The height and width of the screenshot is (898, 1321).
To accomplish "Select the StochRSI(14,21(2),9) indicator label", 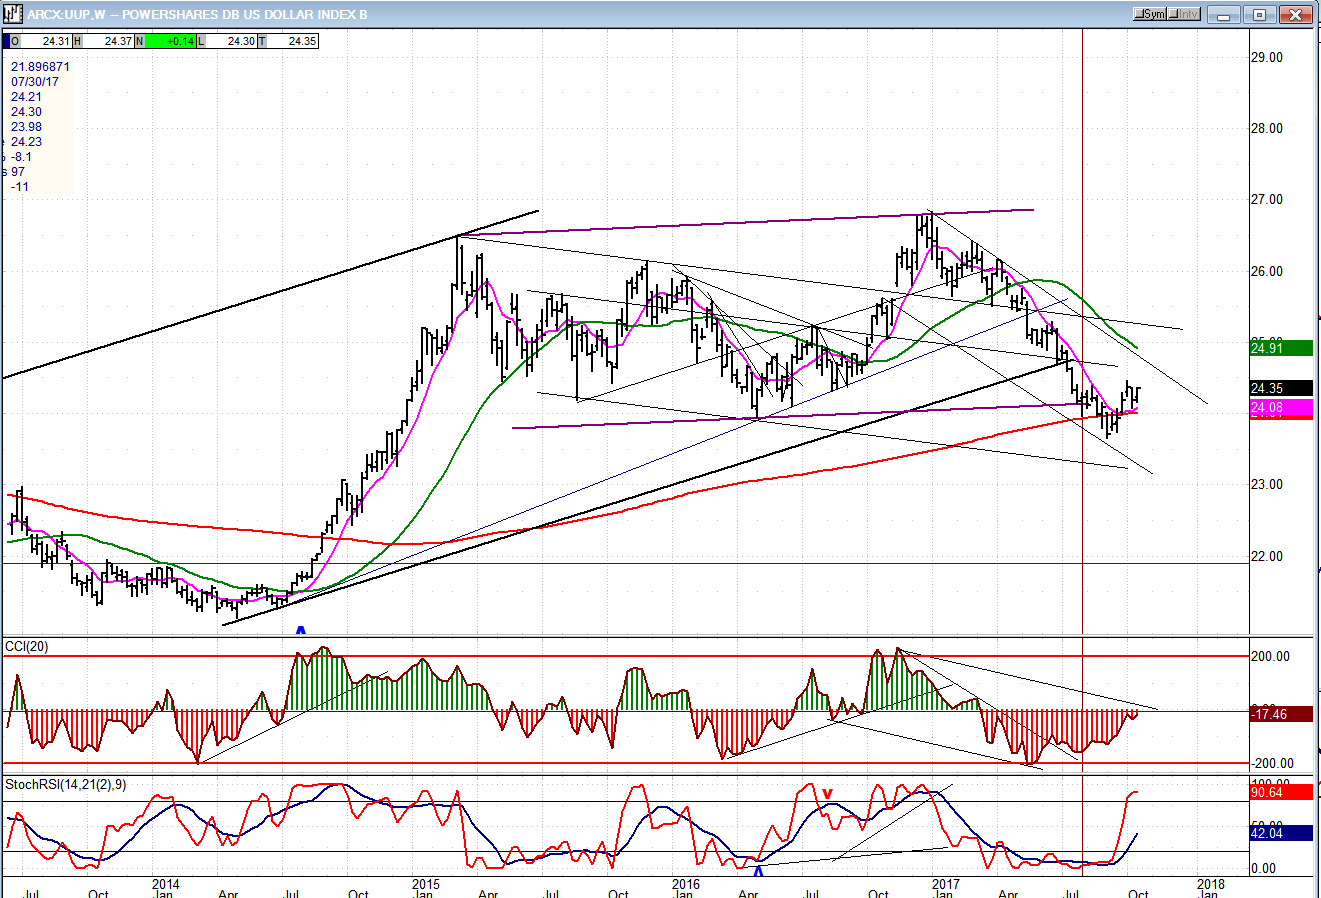I will (64, 785).
